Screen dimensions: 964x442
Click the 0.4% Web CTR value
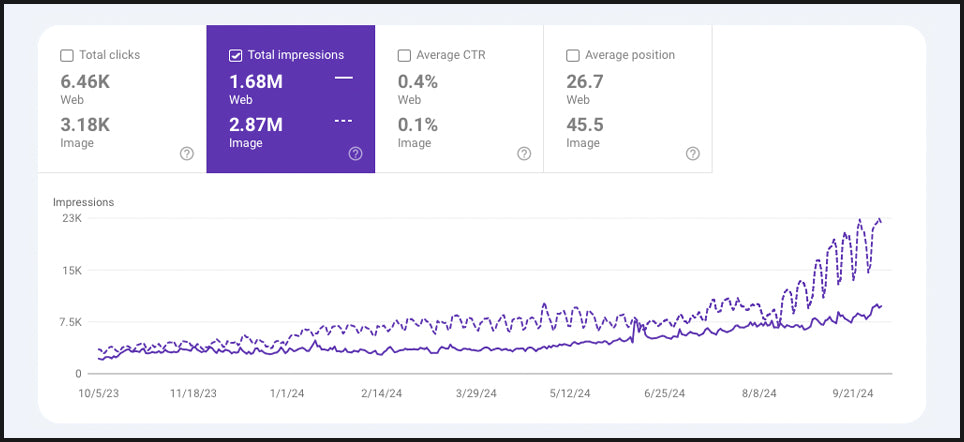point(418,82)
